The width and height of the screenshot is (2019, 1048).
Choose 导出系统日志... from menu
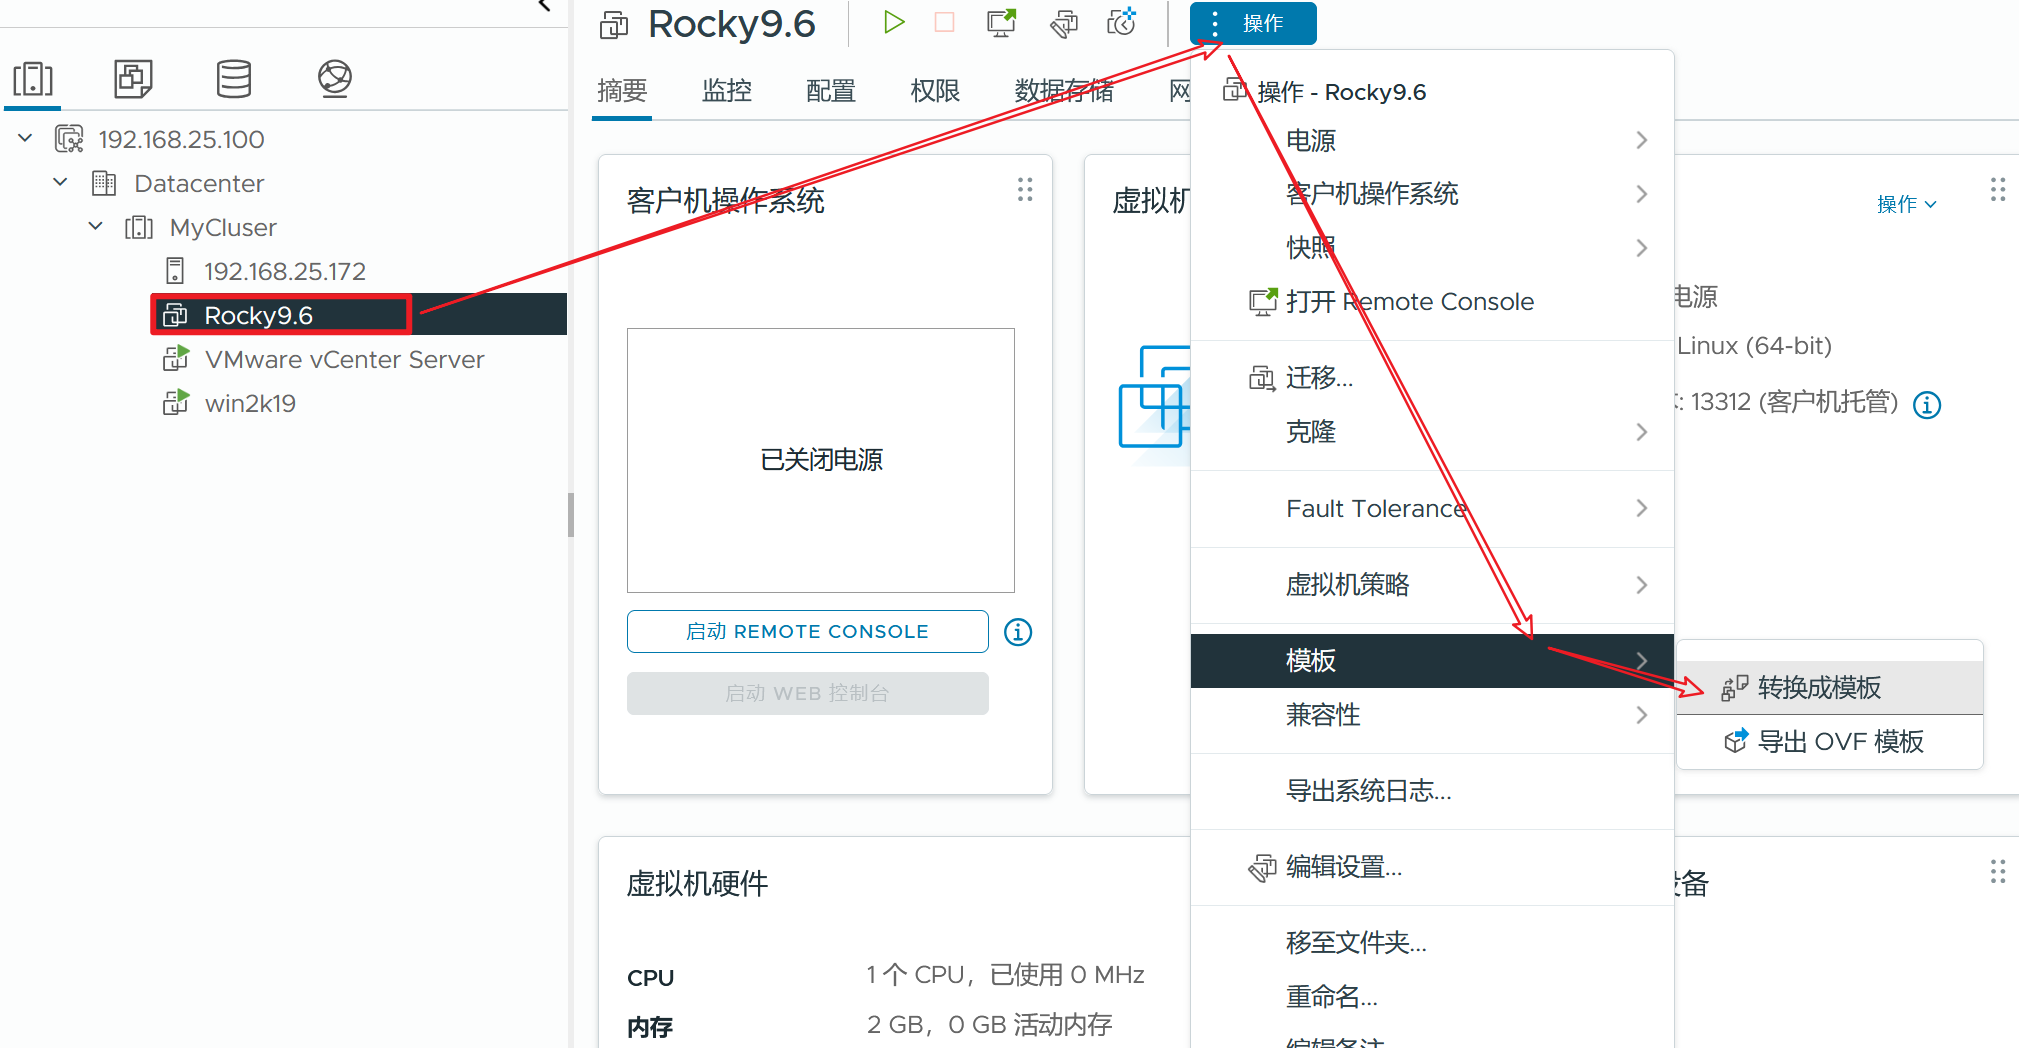(1432, 791)
